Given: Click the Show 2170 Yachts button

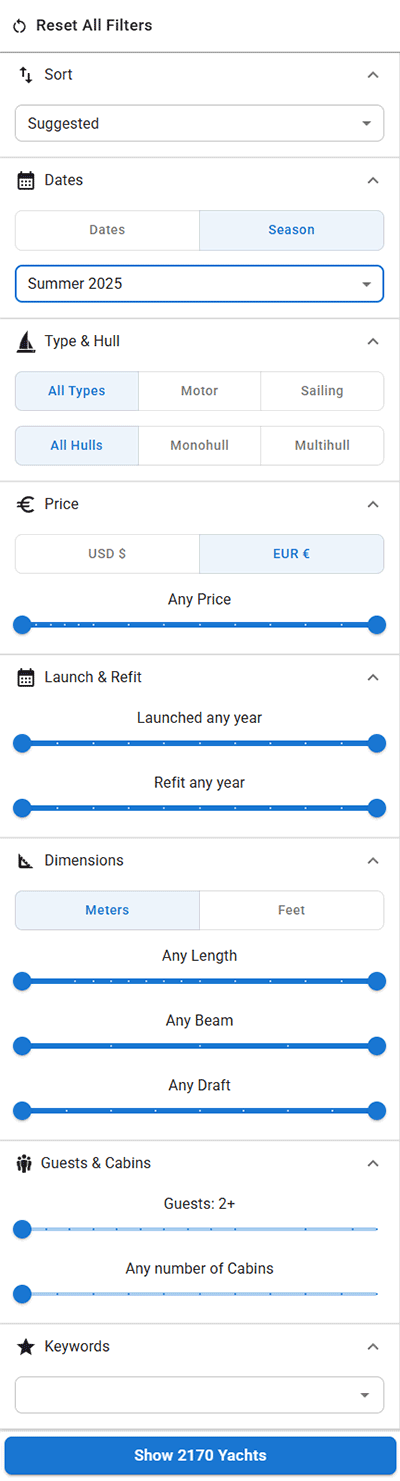Looking at the screenshot, I should click(x=200, y=1455).
